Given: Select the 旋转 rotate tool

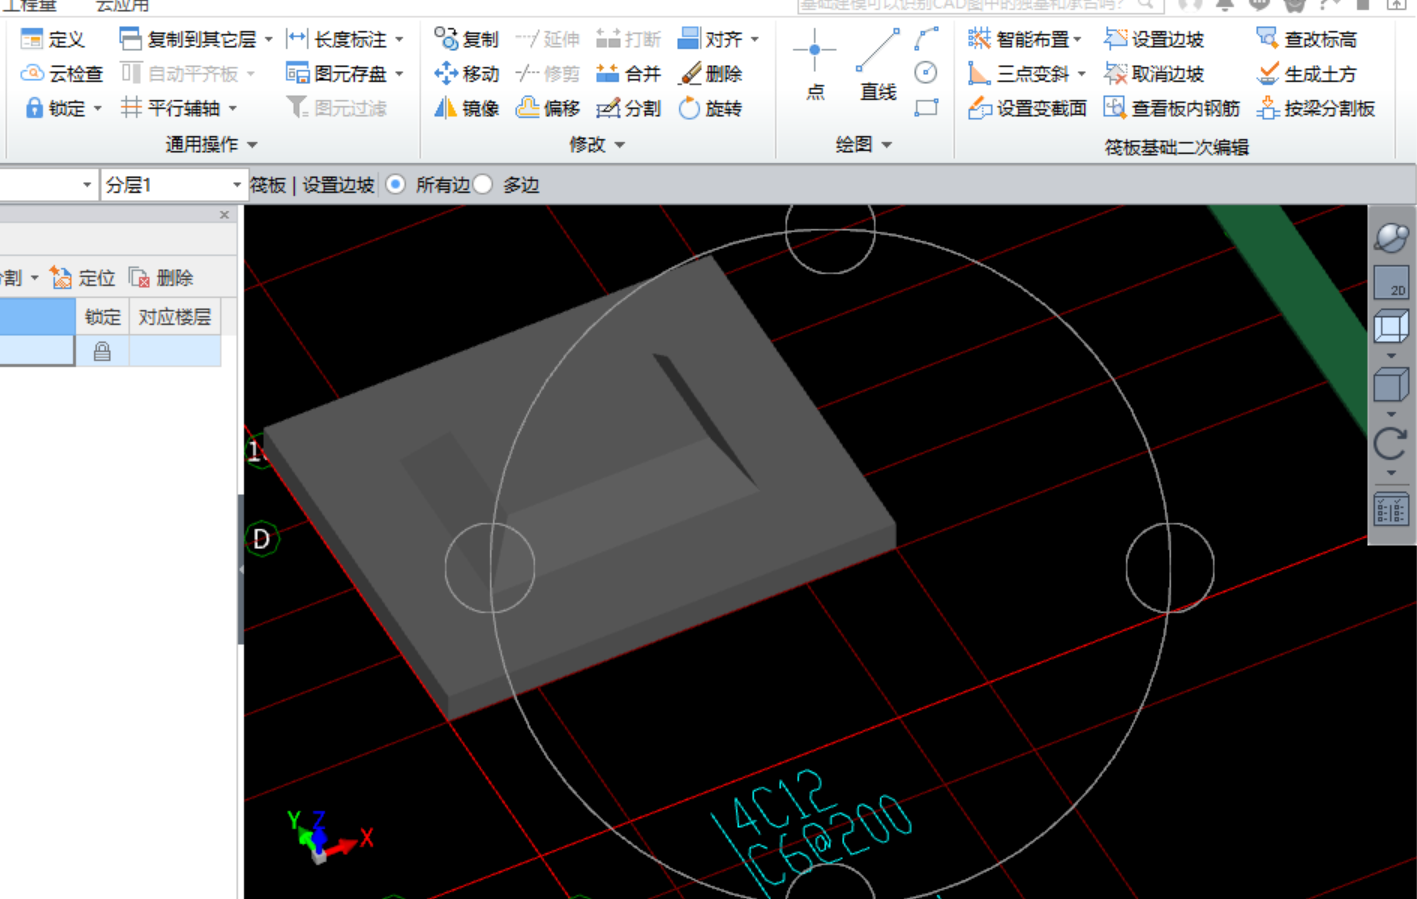Looking at the screenshot, I should click(710, 107).
